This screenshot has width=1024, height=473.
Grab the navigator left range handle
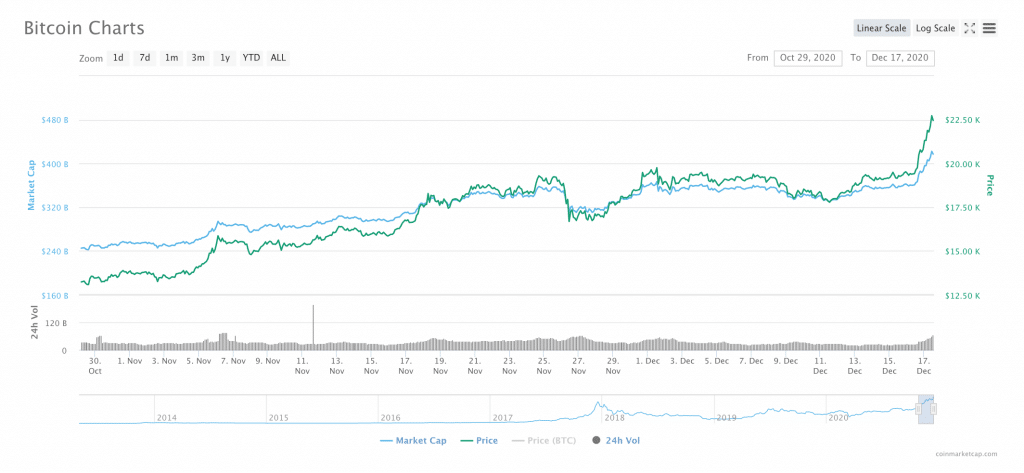[918, 409]
